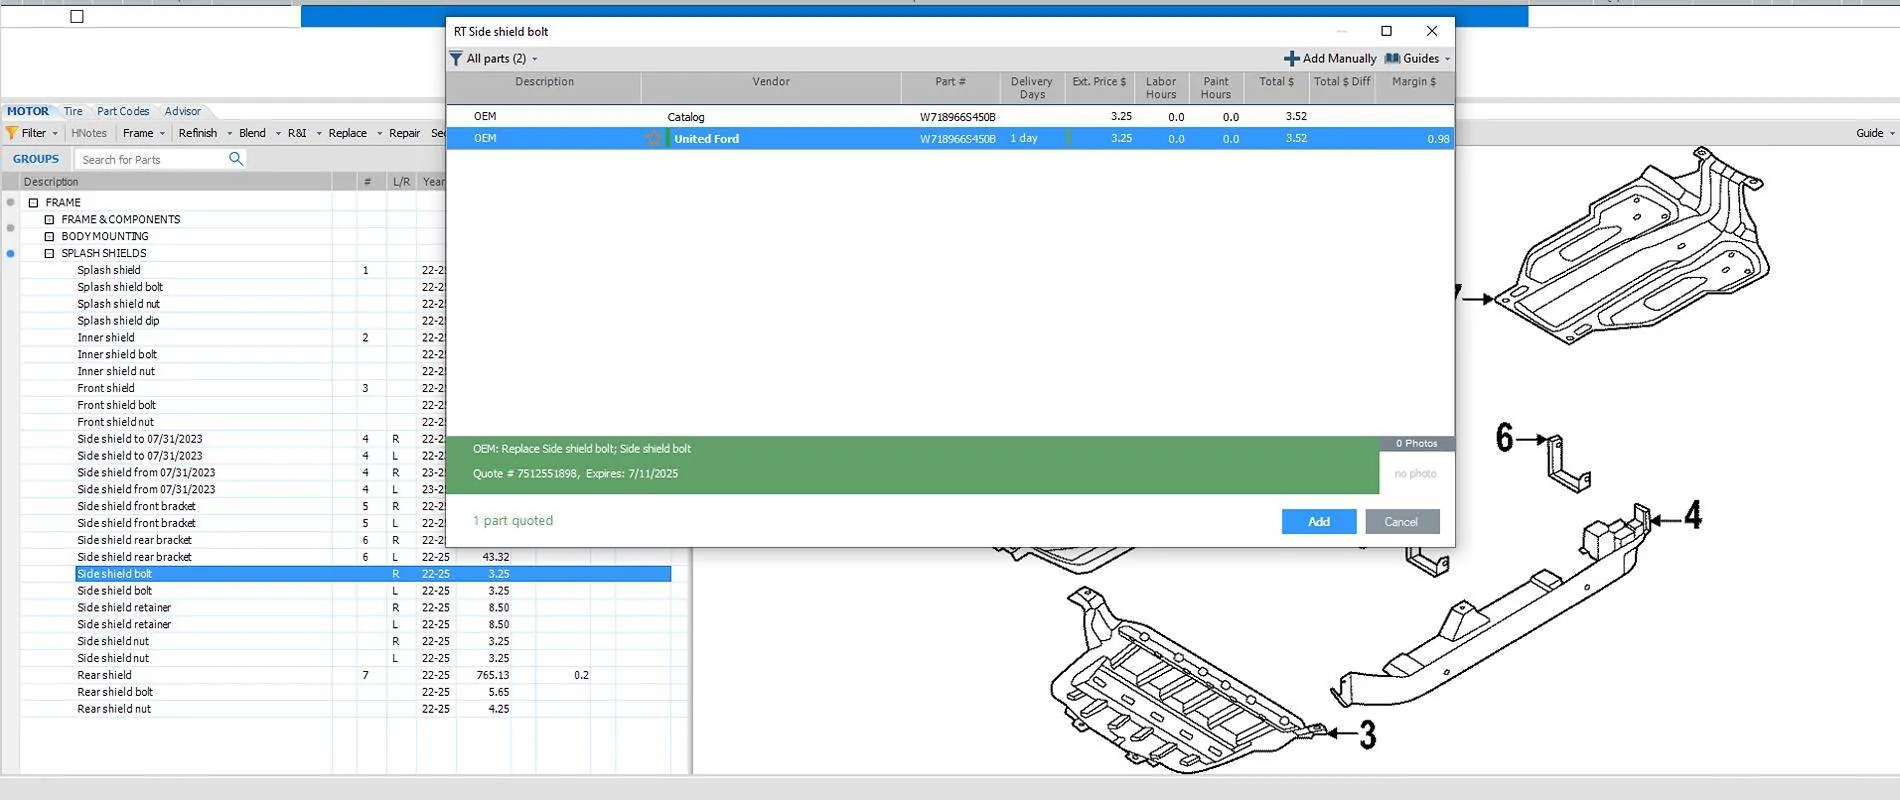
Task: Open the All parts (2) filter dropdown
Action: coord(534,59)
